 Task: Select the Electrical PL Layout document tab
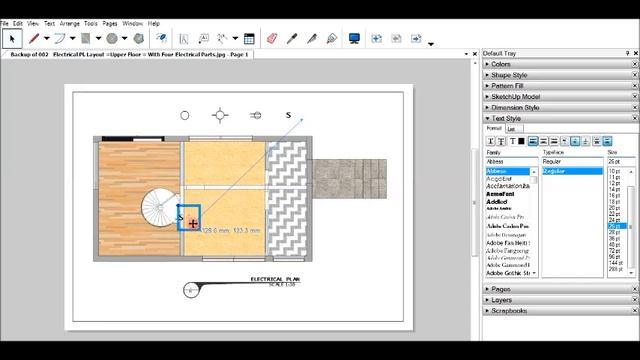point(129,54)
